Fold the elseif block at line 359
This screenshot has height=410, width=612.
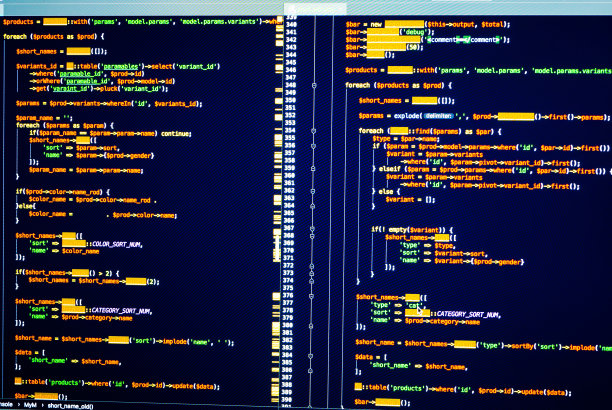coord(314,168)
